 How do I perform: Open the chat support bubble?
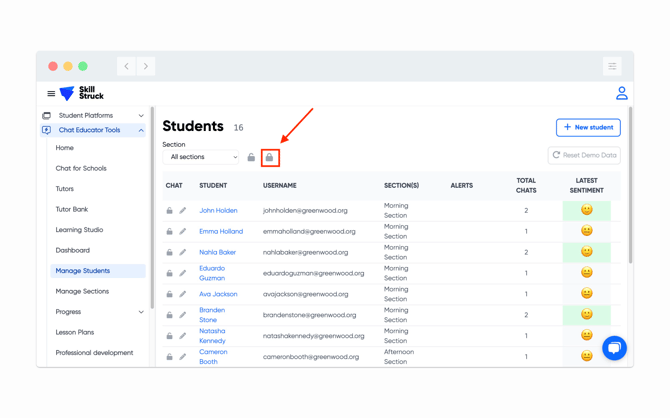click(614, 347)
